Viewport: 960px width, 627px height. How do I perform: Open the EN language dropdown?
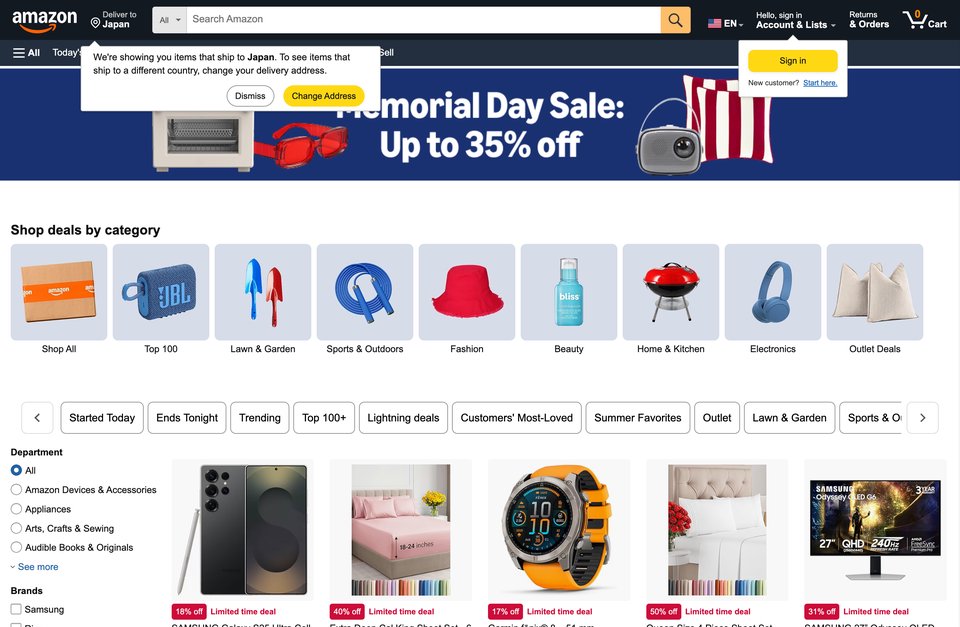tap(726, 23)
